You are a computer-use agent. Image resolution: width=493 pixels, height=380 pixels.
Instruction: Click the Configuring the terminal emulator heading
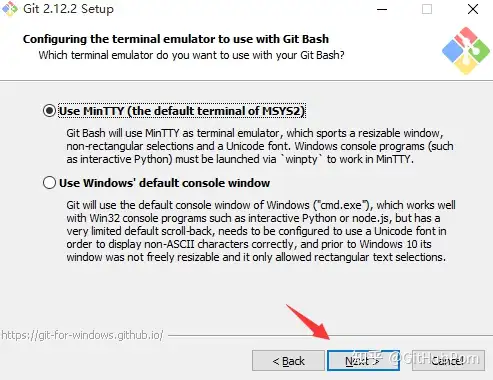pos(176,39)
